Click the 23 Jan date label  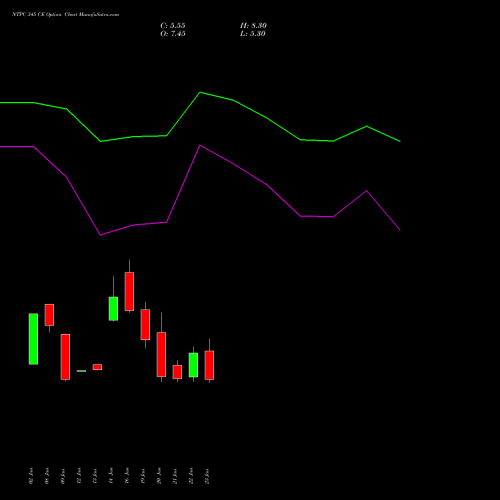click(207, 476)
